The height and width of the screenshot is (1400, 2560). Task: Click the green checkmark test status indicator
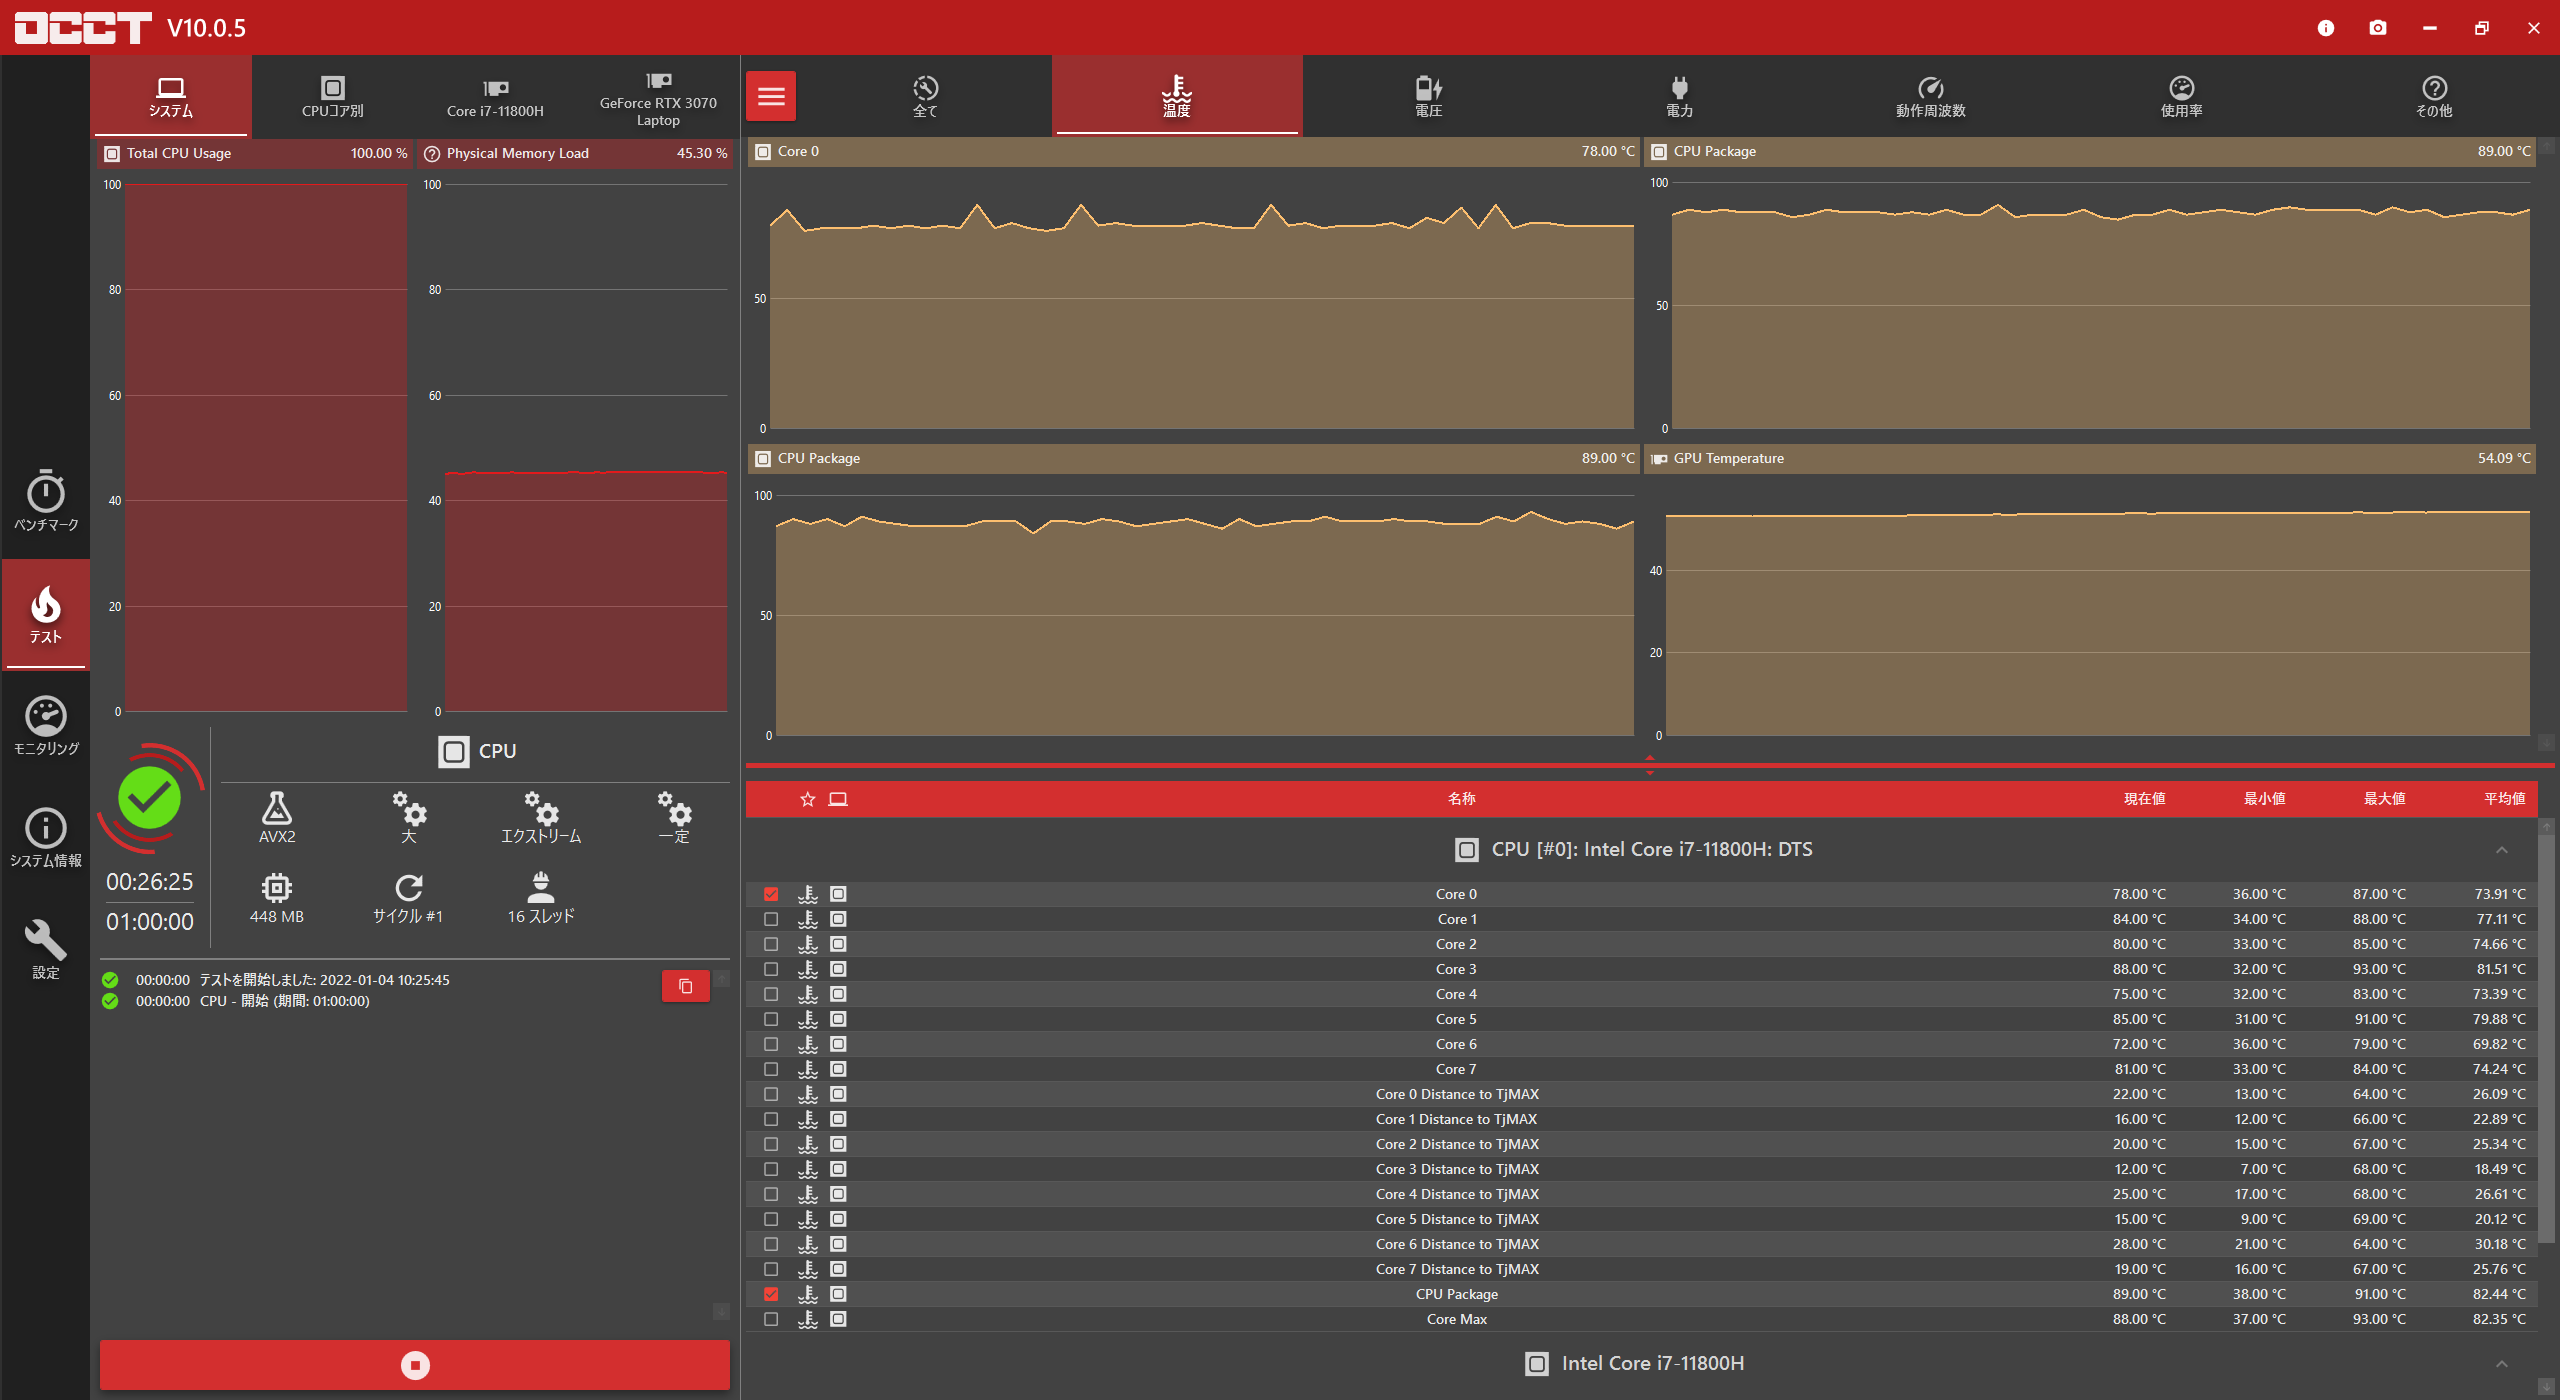pos(150,798)
